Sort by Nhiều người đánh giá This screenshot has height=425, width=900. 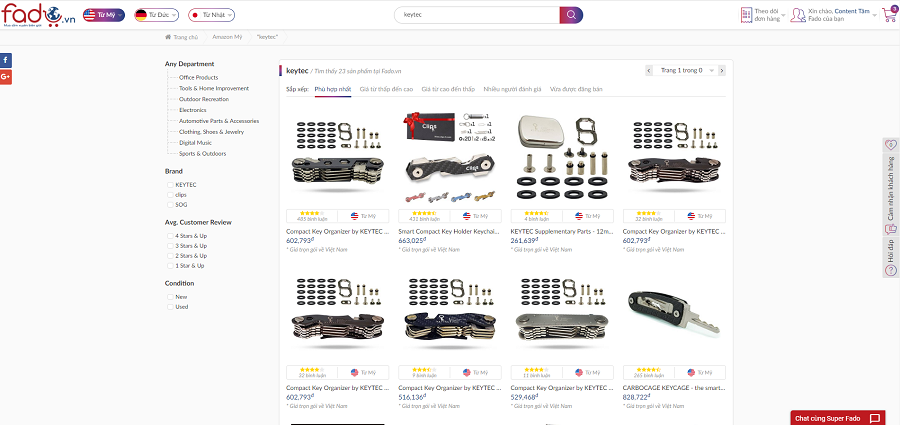(513, 89)
